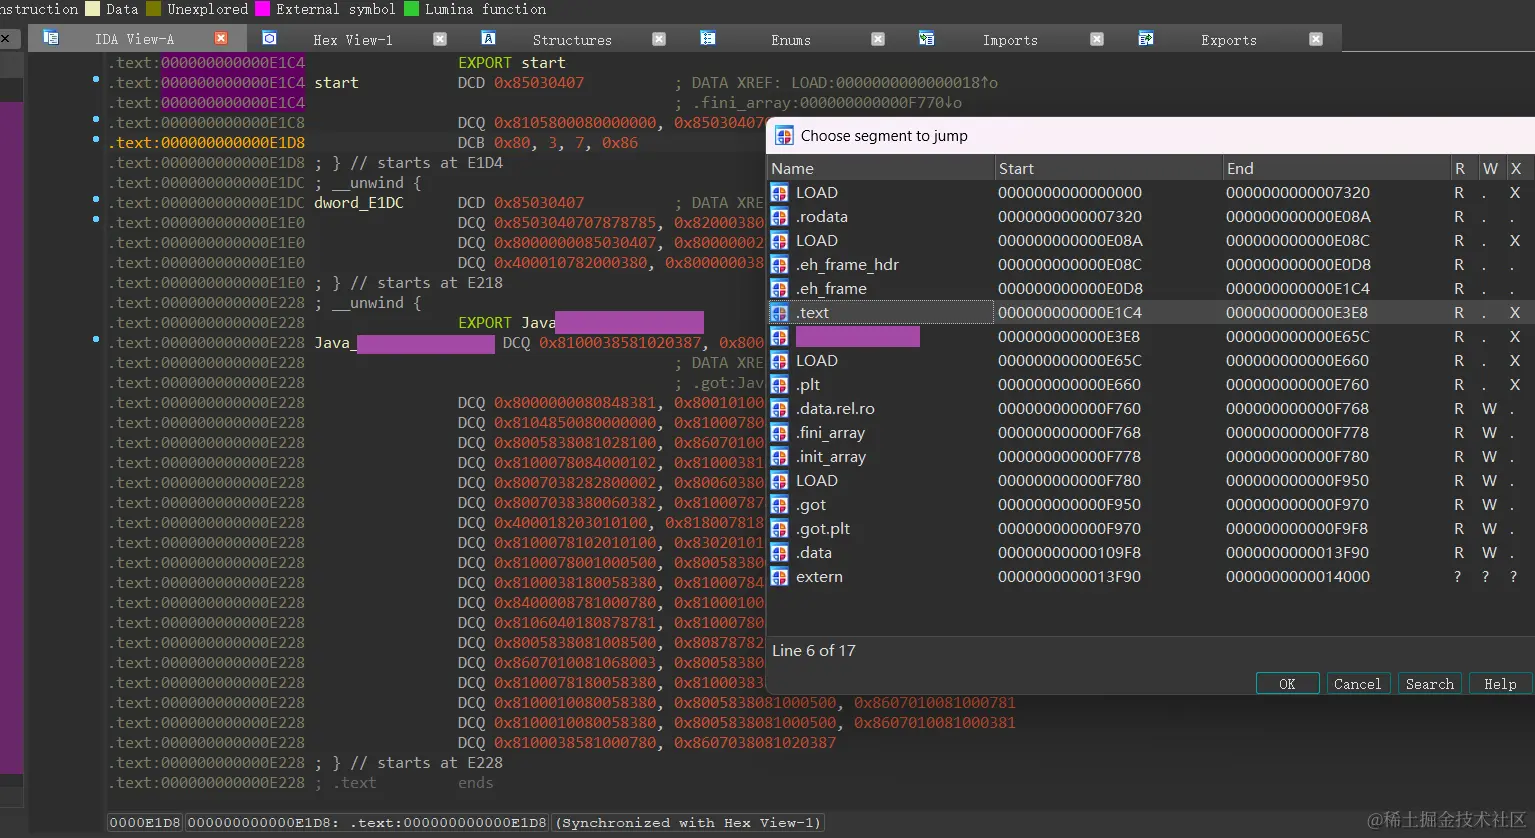1535x838 pixels.
Task: Sort segments by the End column header
Action: (1336, 168)
